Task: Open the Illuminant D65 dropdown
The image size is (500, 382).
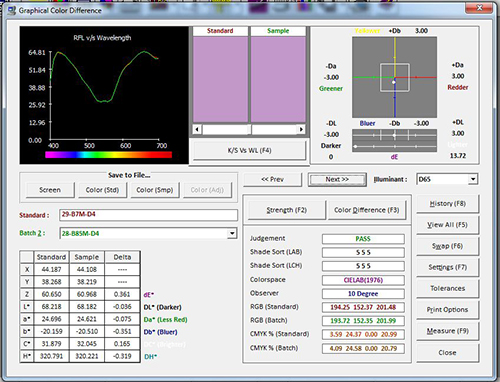Action: pos(473,179)
